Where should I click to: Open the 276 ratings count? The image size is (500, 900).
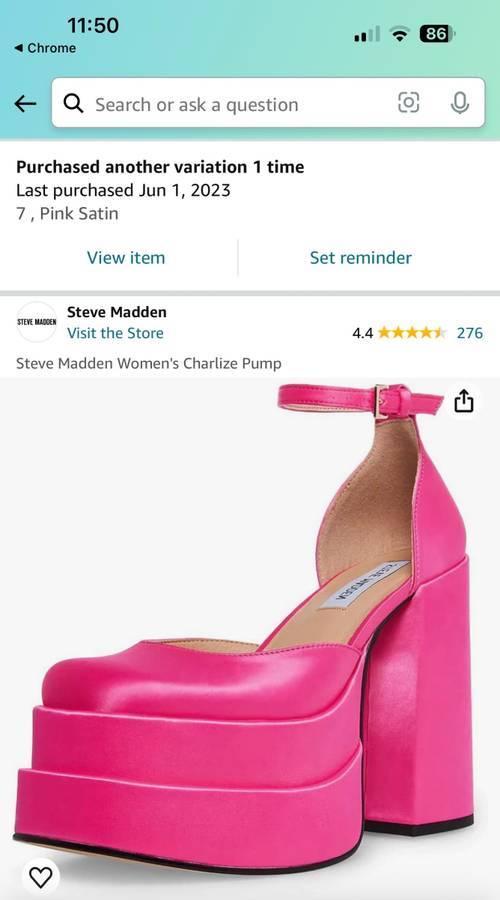pyautogui.click(x=470, y=333)
